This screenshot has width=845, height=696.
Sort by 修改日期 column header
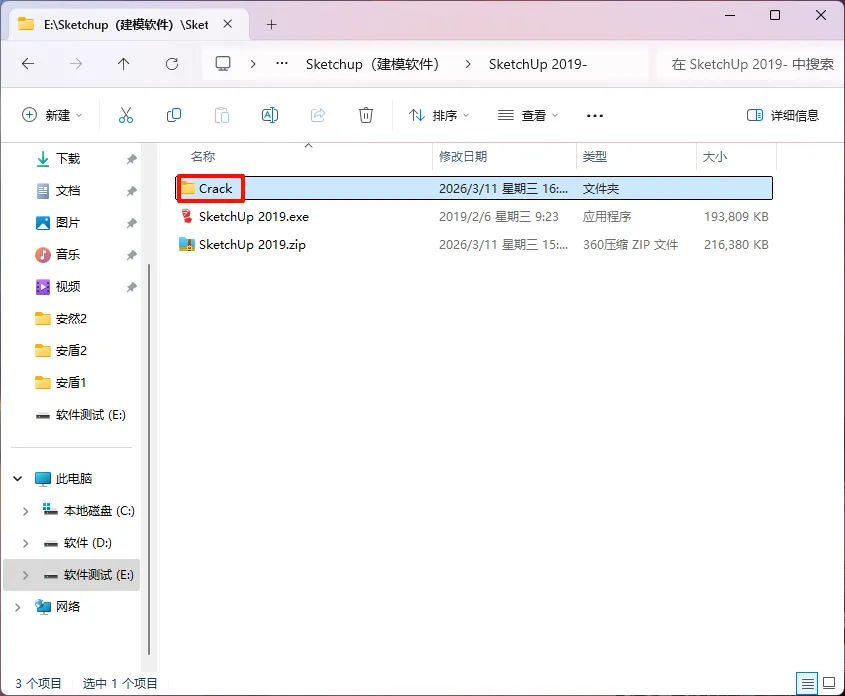463,157
